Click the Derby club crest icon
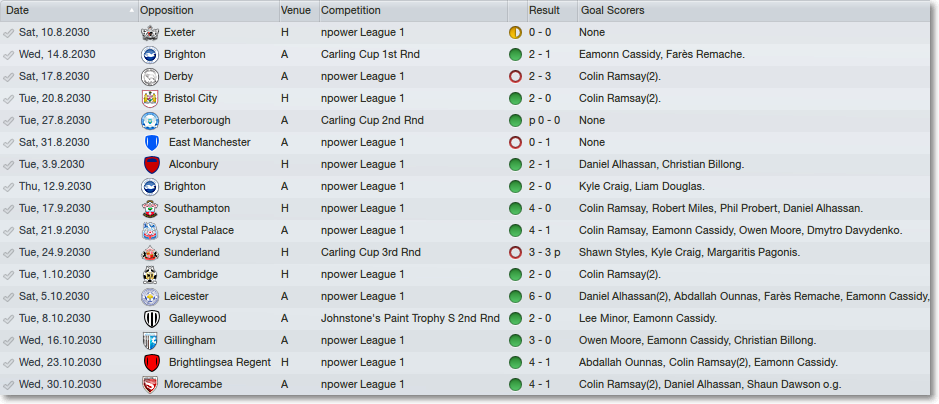The height and width of the screenshot is (404, 939). 150,77
